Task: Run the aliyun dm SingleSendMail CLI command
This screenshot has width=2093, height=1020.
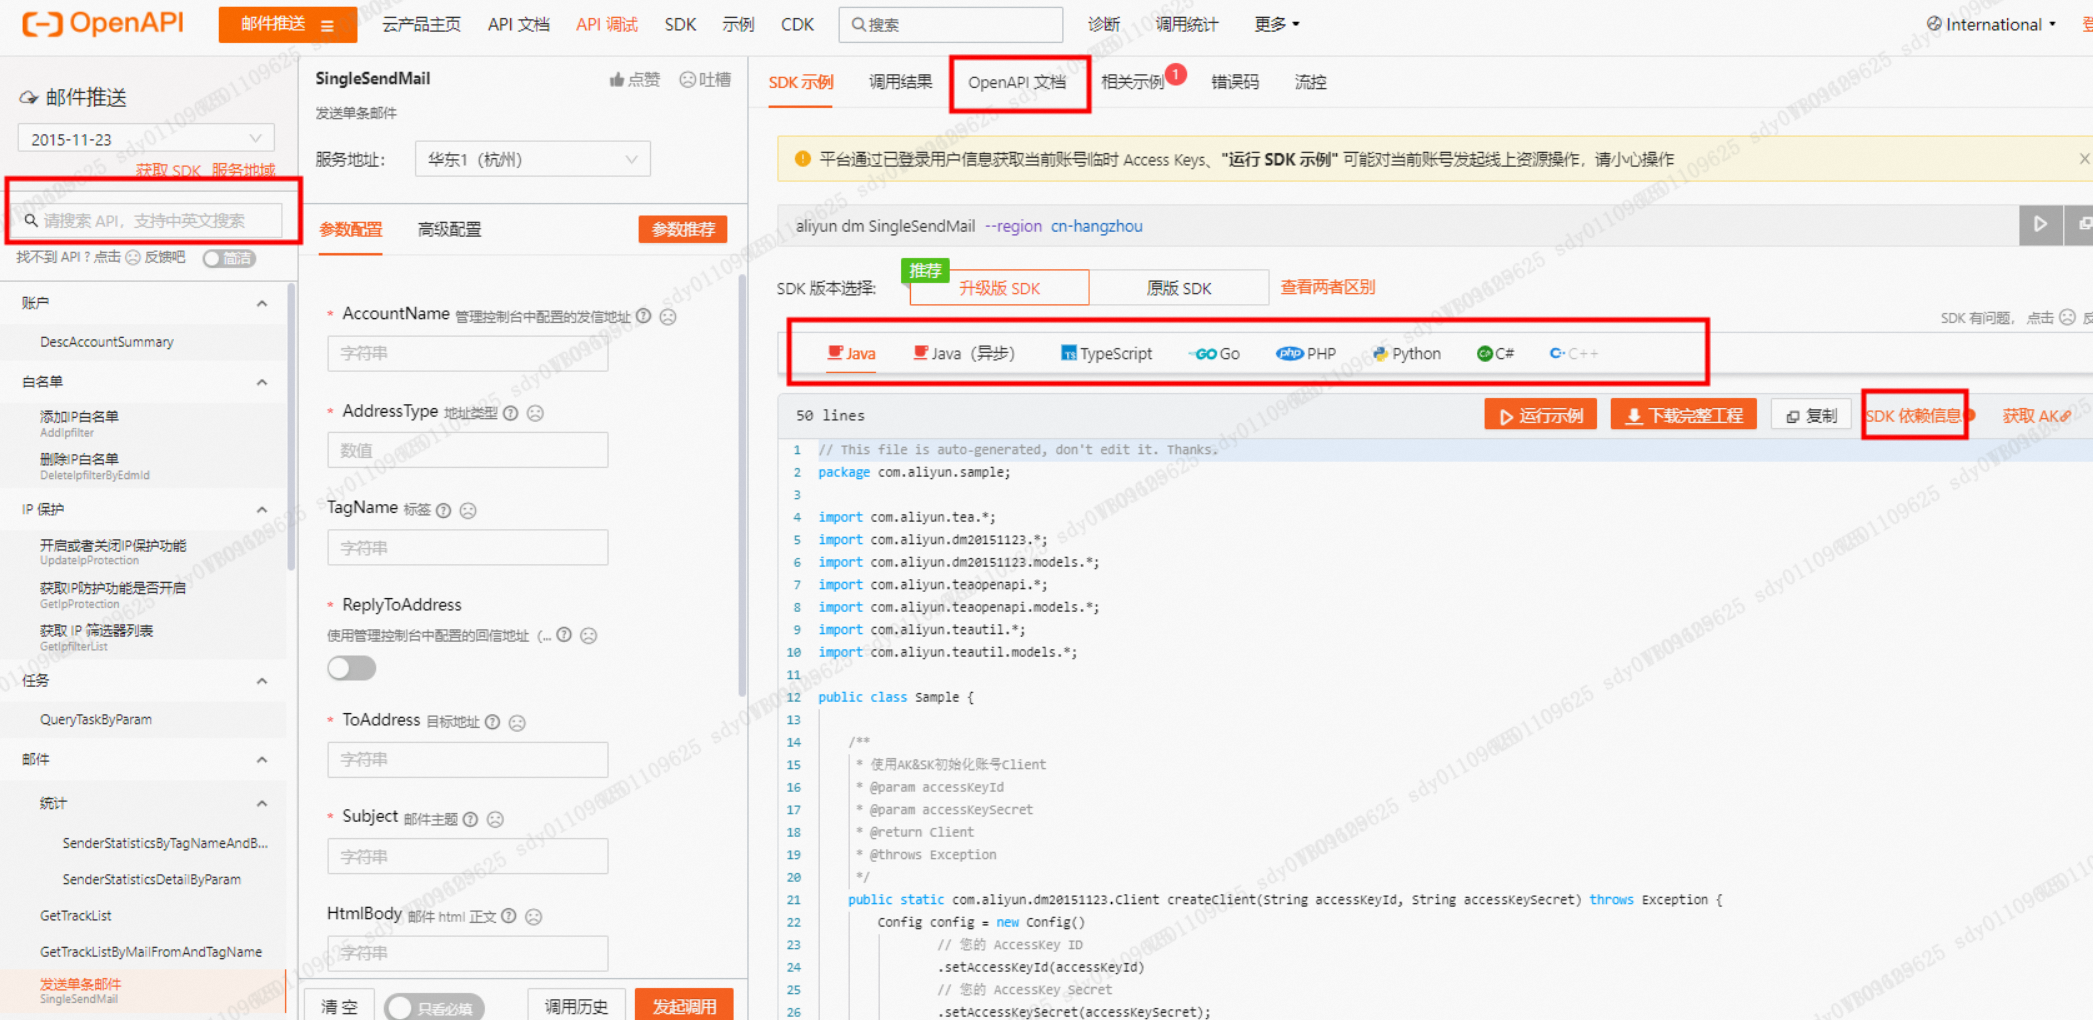Action: (2040, 225)
